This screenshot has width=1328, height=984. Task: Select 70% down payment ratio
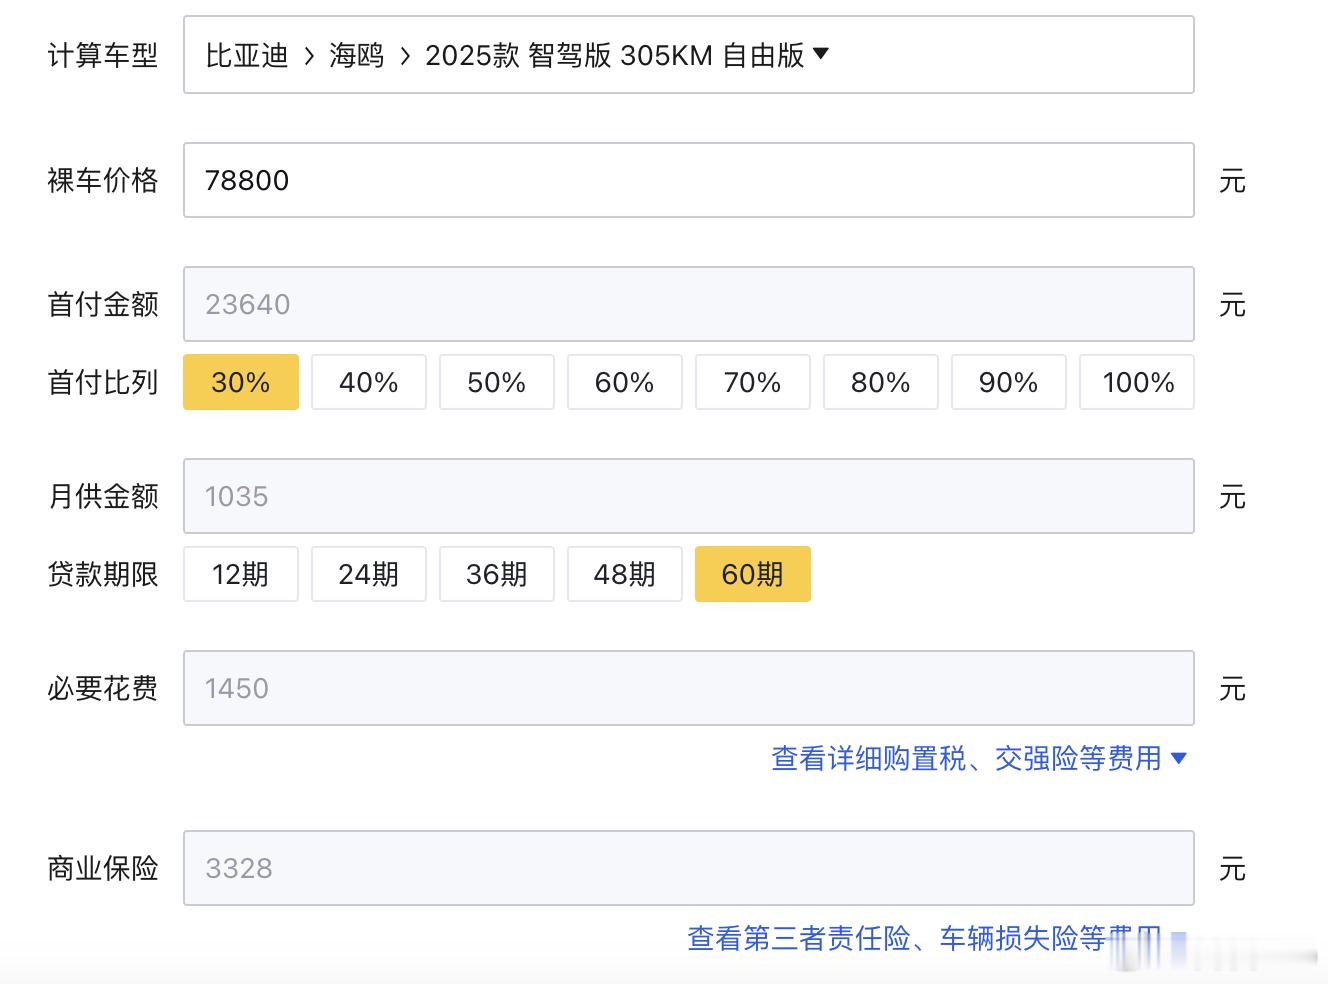click(753, 382)
